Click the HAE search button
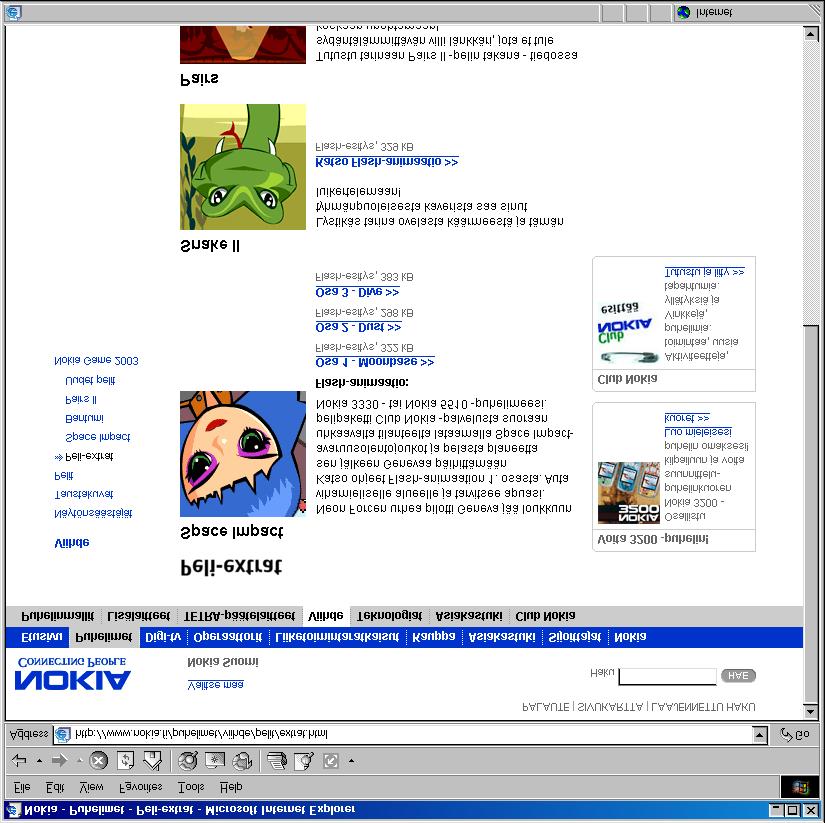 coord(738,675)
